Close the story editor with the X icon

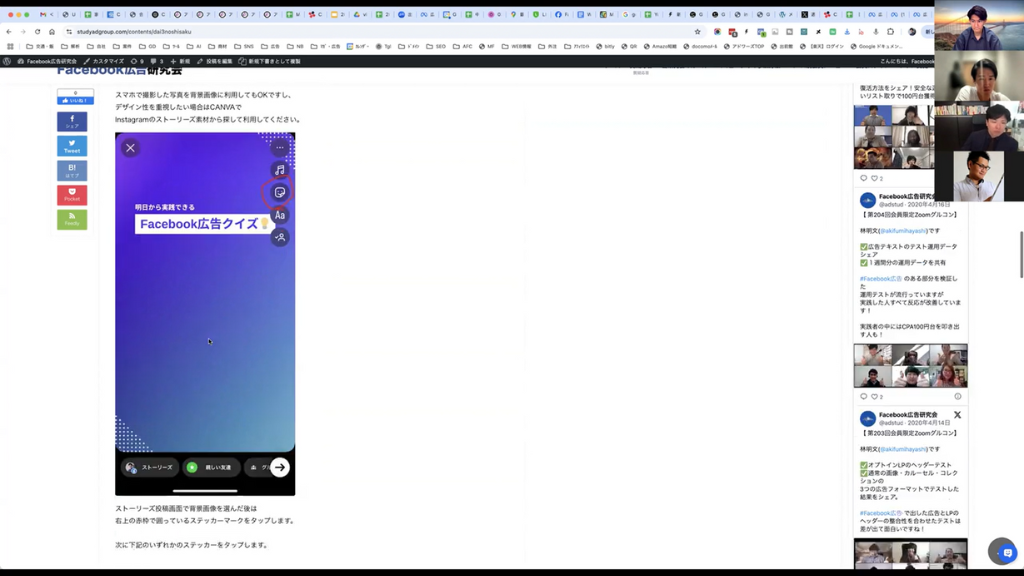click(130, 148)
